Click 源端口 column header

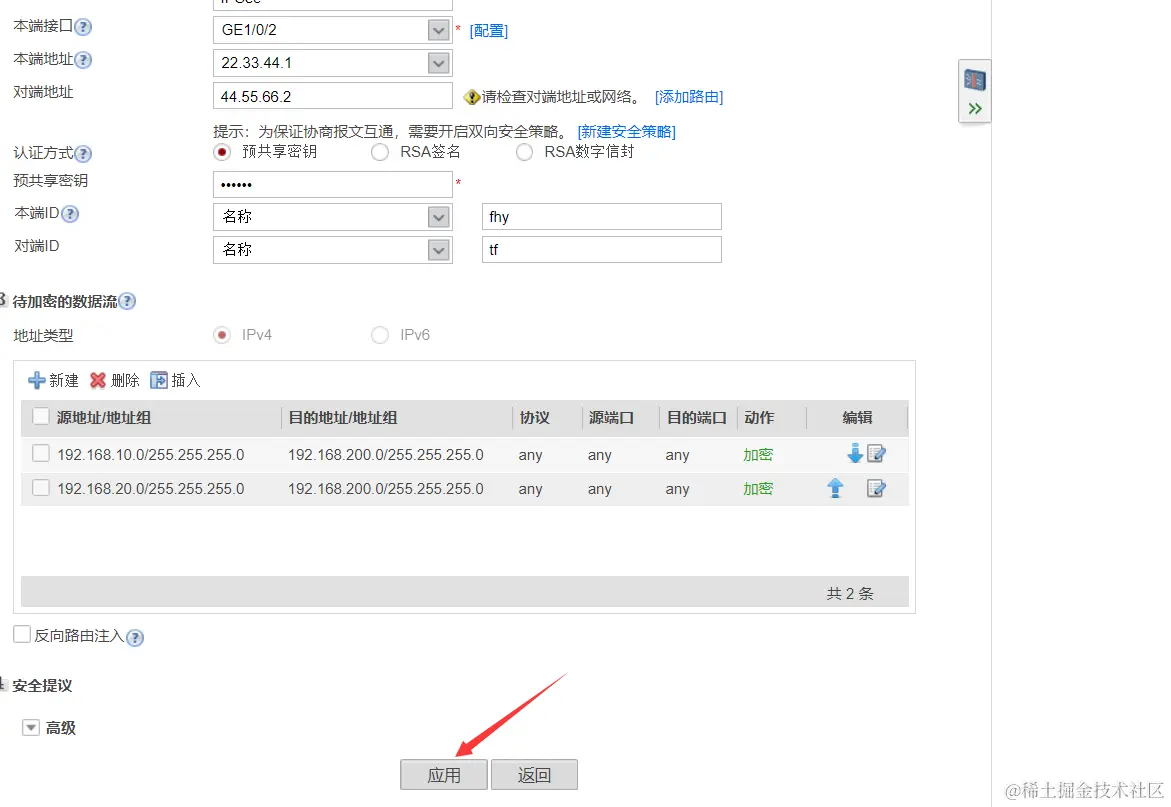611,418
